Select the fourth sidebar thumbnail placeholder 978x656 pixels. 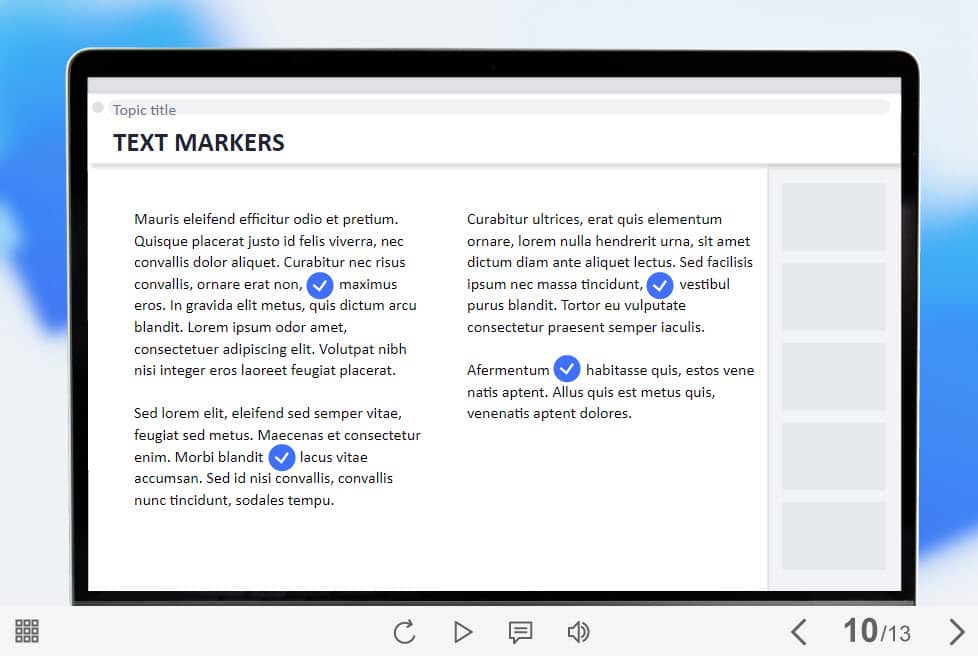[x=833, y=456]
